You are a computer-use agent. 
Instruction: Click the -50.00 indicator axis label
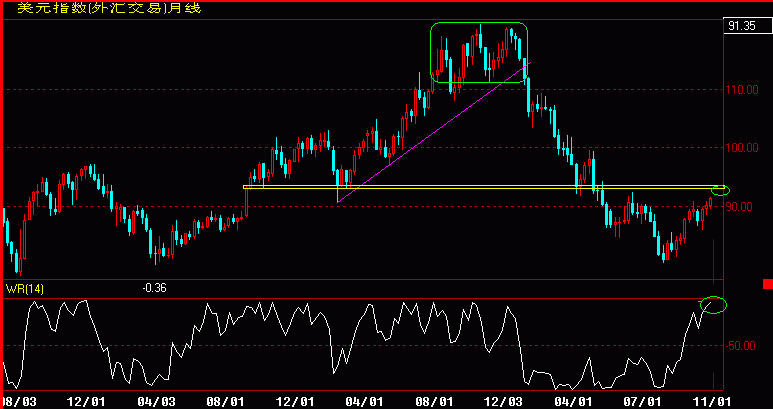point(741,345)
